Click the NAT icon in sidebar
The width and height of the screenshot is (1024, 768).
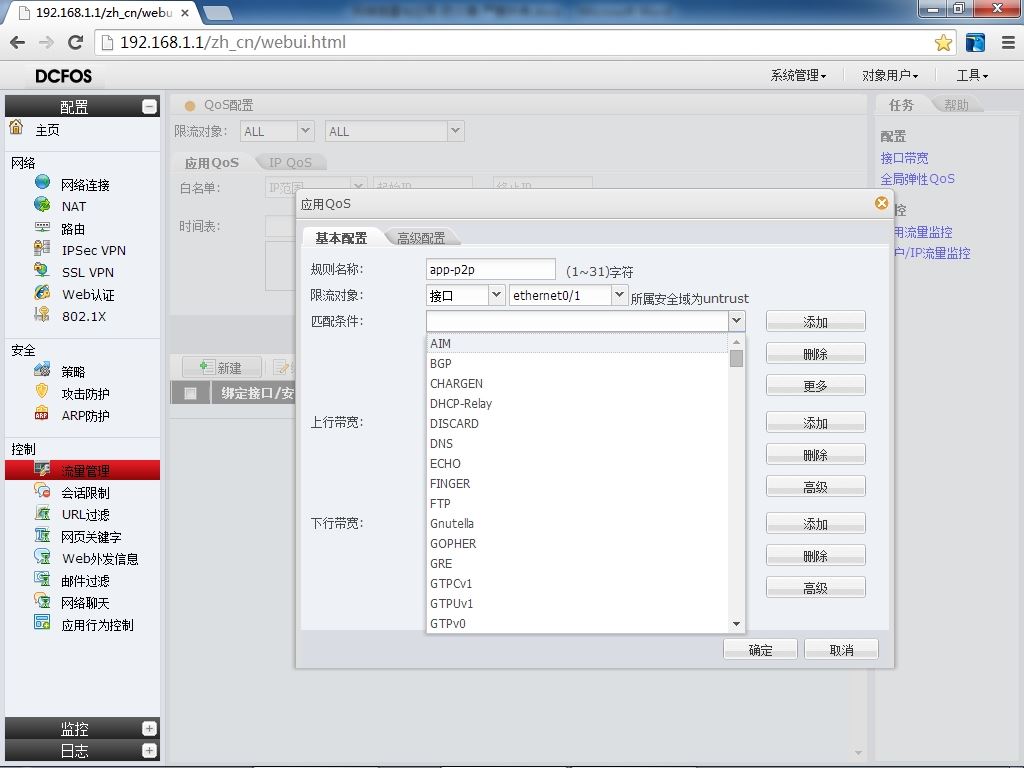(x=42, y=204)
